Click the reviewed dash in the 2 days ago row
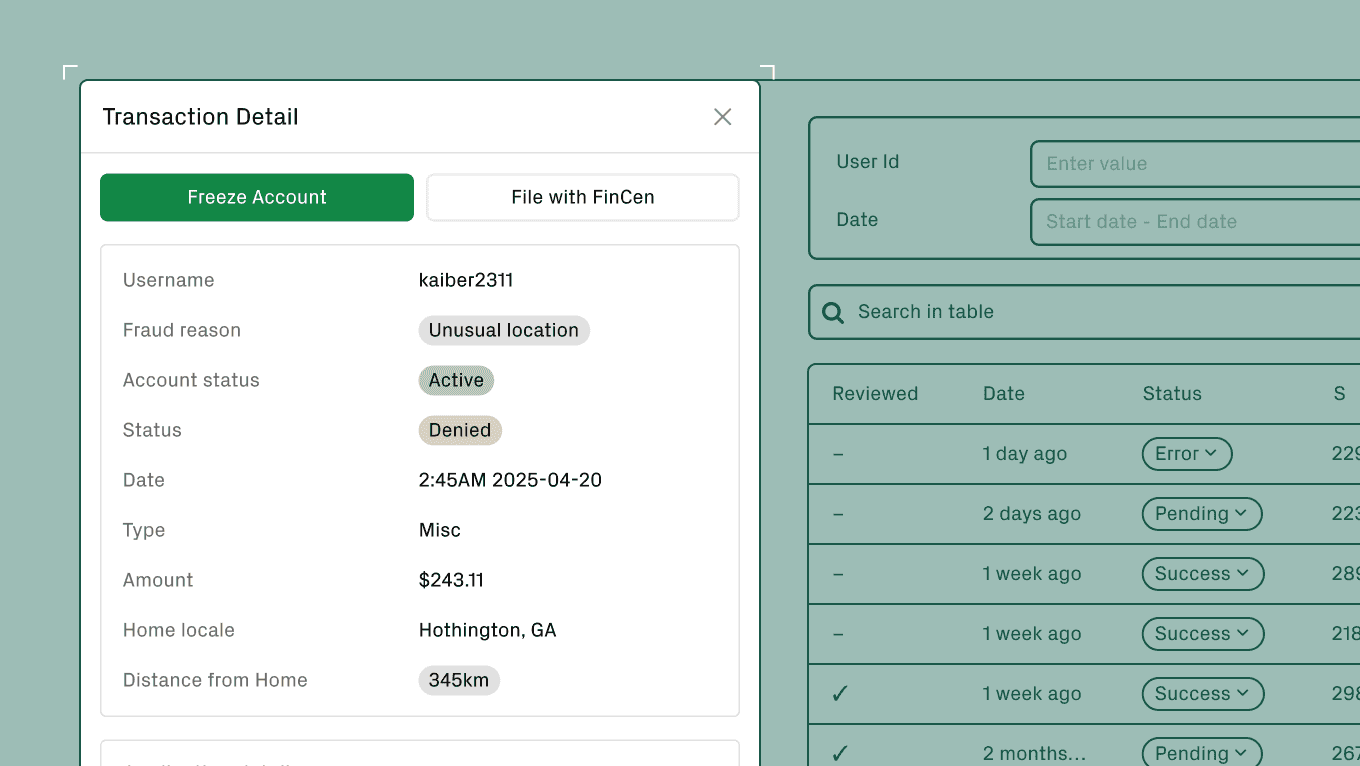The image size is (1360, 766). point(838,514)
